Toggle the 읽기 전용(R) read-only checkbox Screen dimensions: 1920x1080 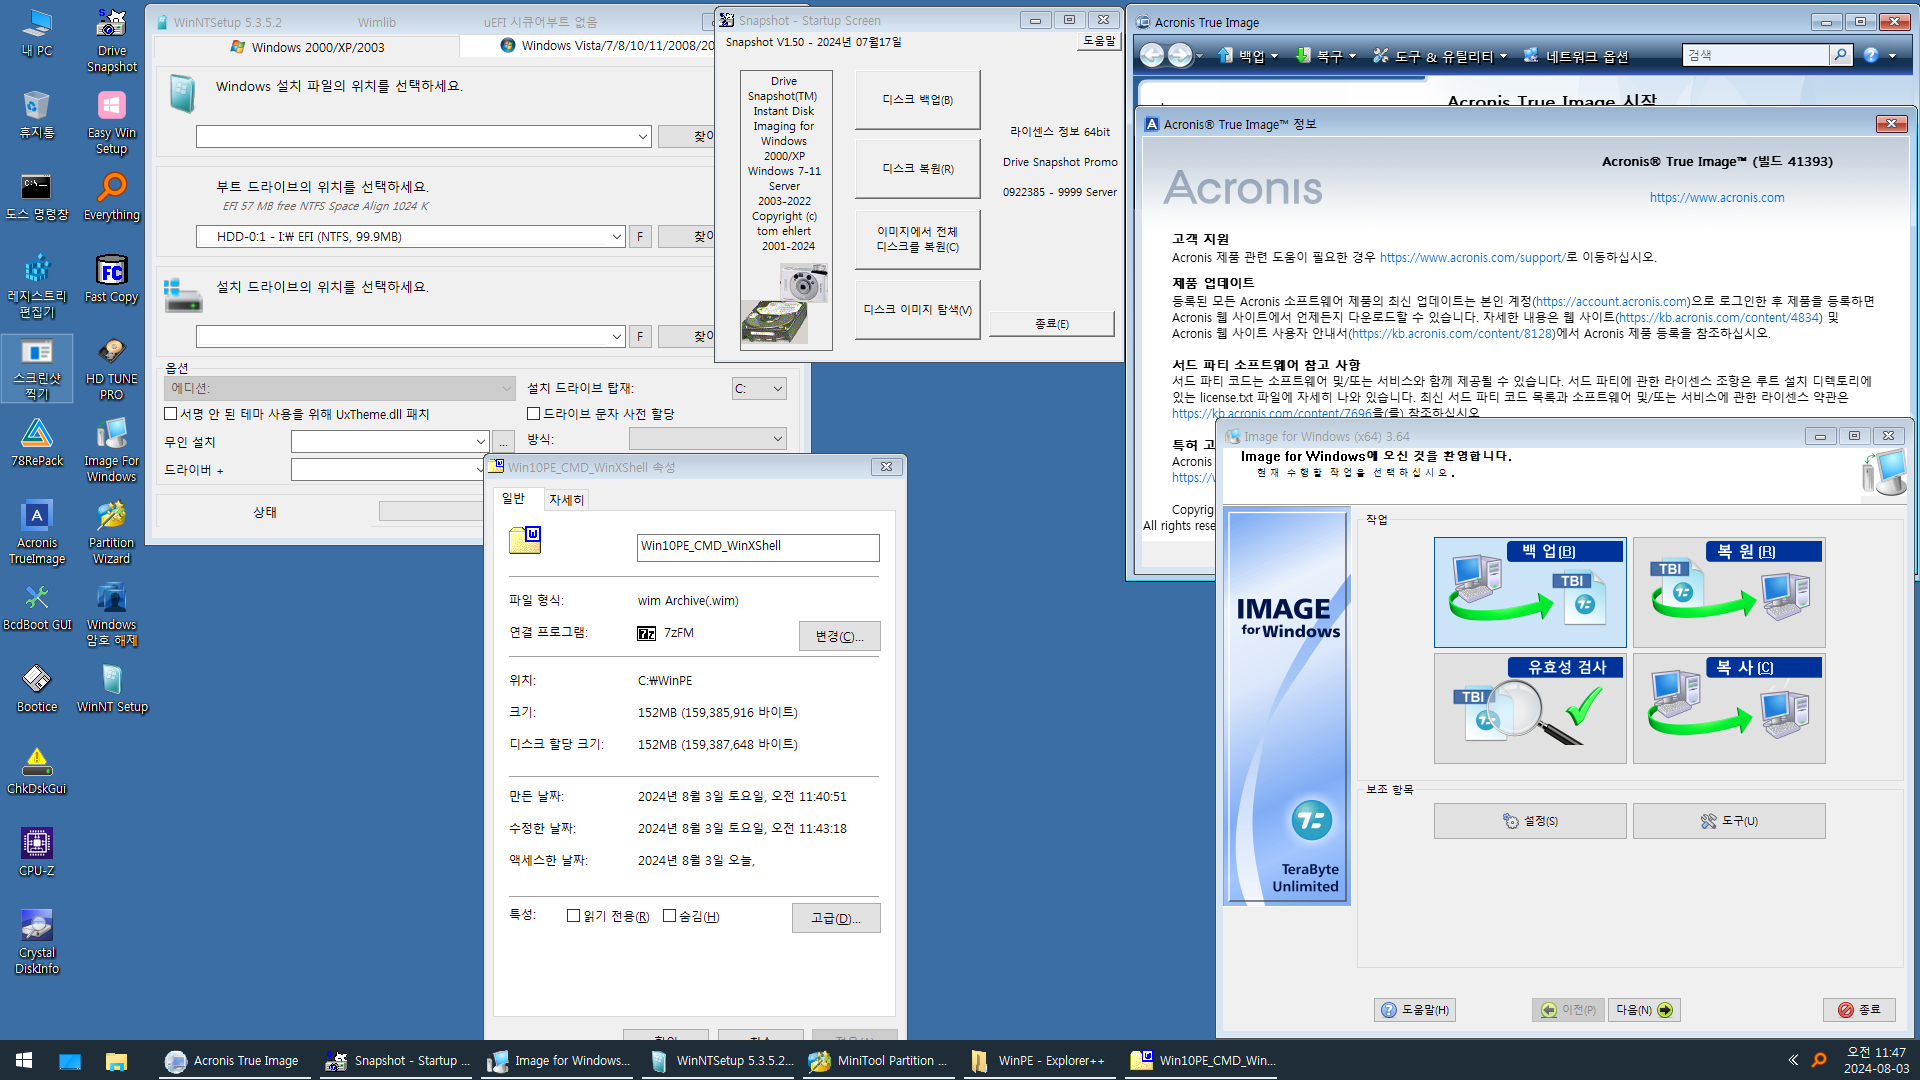(573, 916)
